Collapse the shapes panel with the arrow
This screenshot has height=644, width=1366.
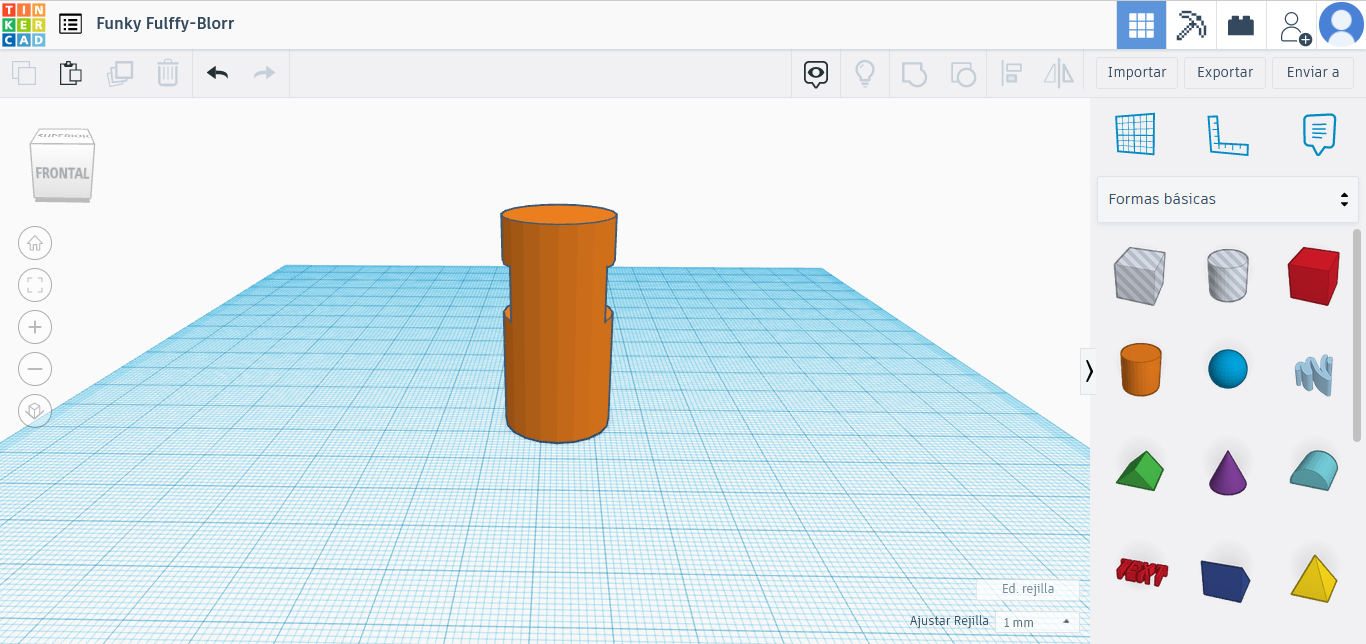tap(1088, 371)
